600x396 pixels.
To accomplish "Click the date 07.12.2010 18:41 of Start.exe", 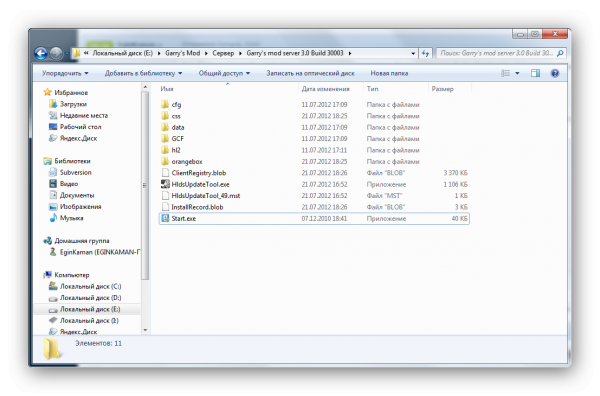I will coord(324,218).
